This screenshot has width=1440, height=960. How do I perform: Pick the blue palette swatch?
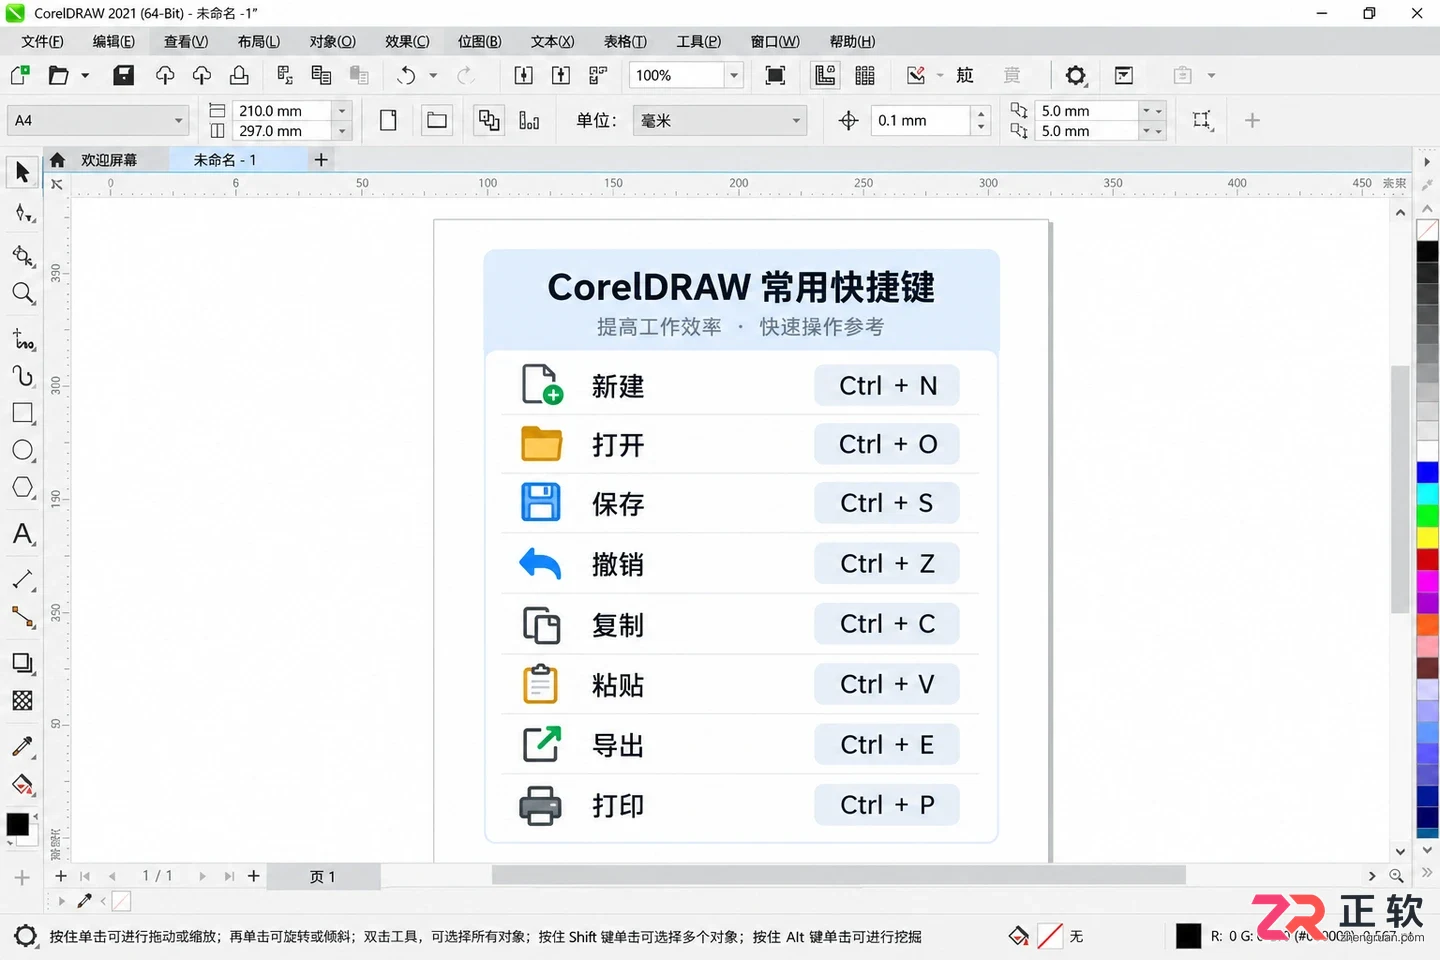pyautogui.click(x=1427, y=474)
